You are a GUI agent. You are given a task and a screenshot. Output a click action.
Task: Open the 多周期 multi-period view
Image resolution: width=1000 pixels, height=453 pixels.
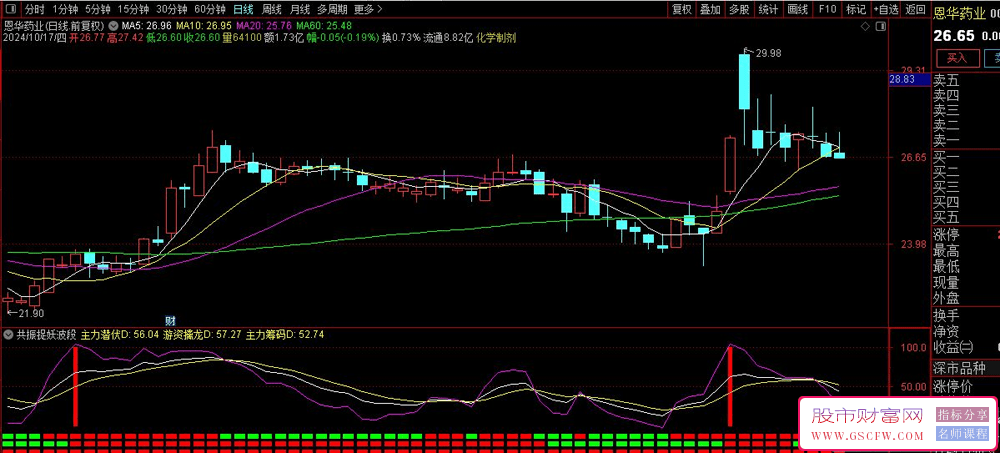click(332, 9)
